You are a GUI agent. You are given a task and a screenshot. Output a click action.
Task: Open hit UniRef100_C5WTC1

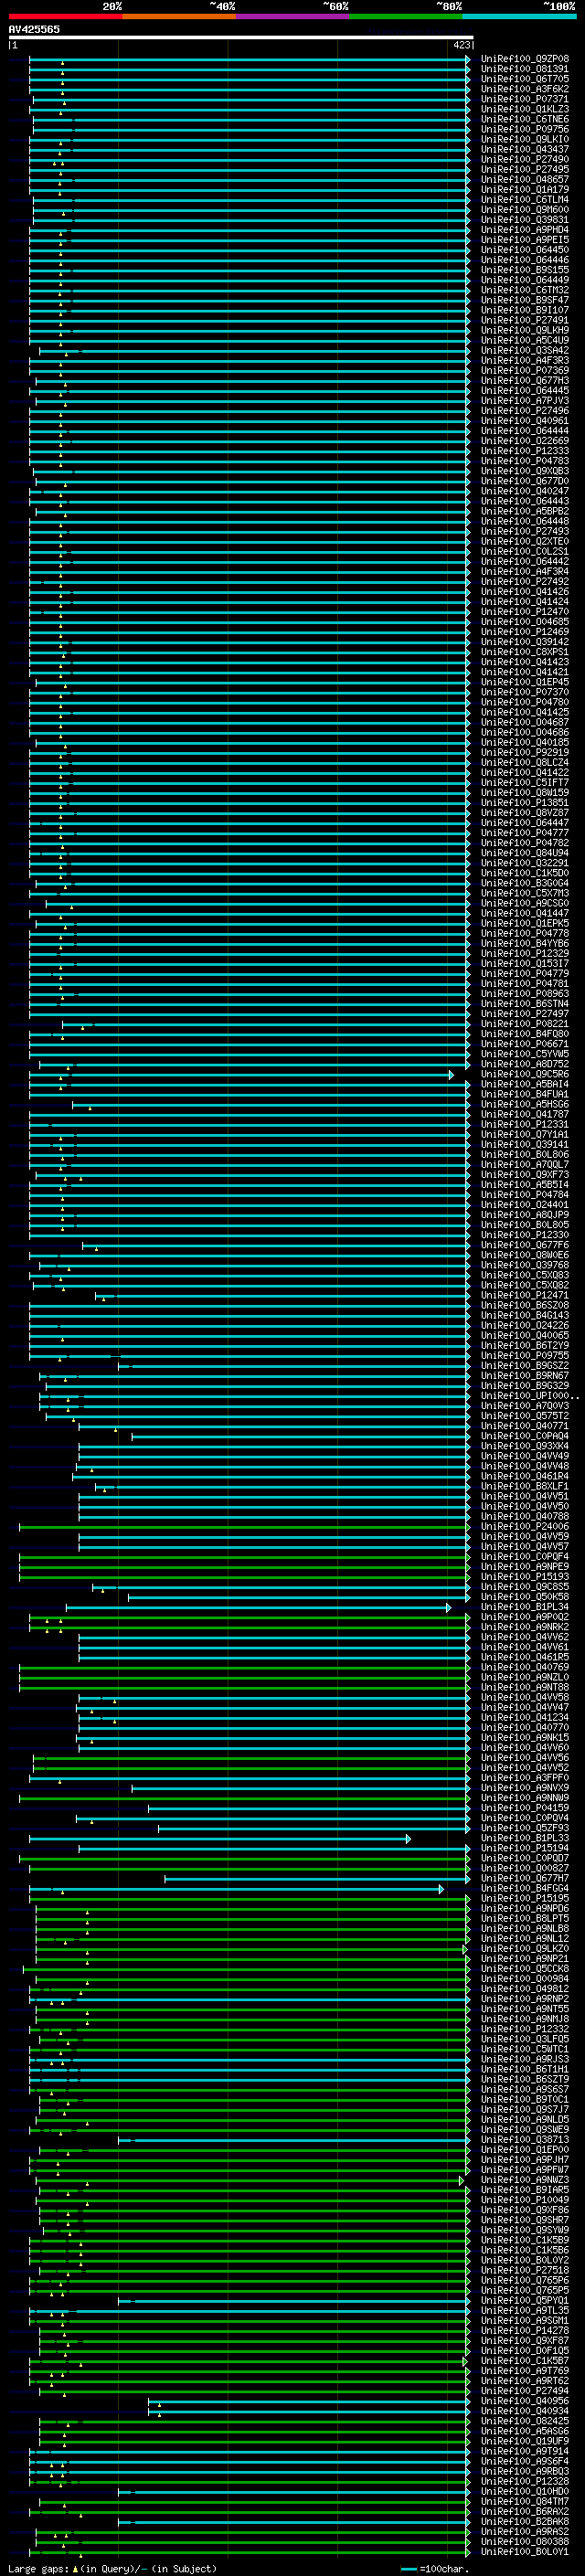point(524,2049)
